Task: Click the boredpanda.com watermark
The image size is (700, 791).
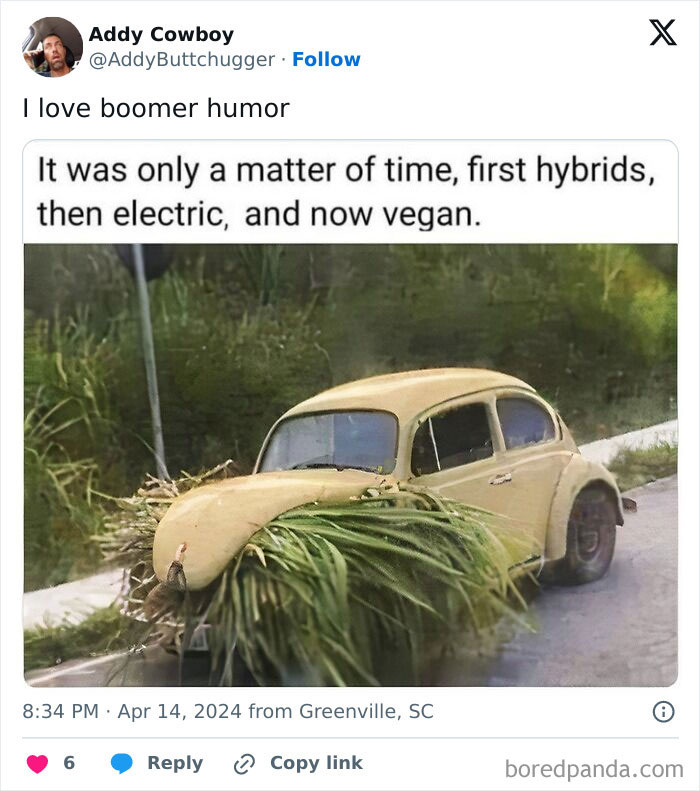Action: coord(593,769)
